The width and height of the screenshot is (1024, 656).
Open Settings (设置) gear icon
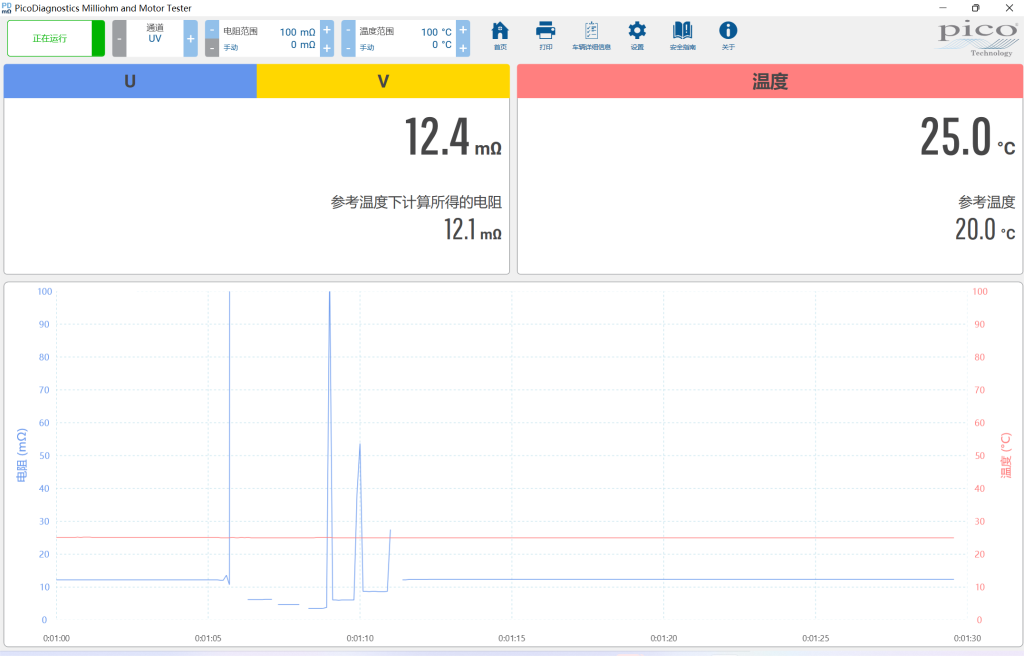[637, 36]
